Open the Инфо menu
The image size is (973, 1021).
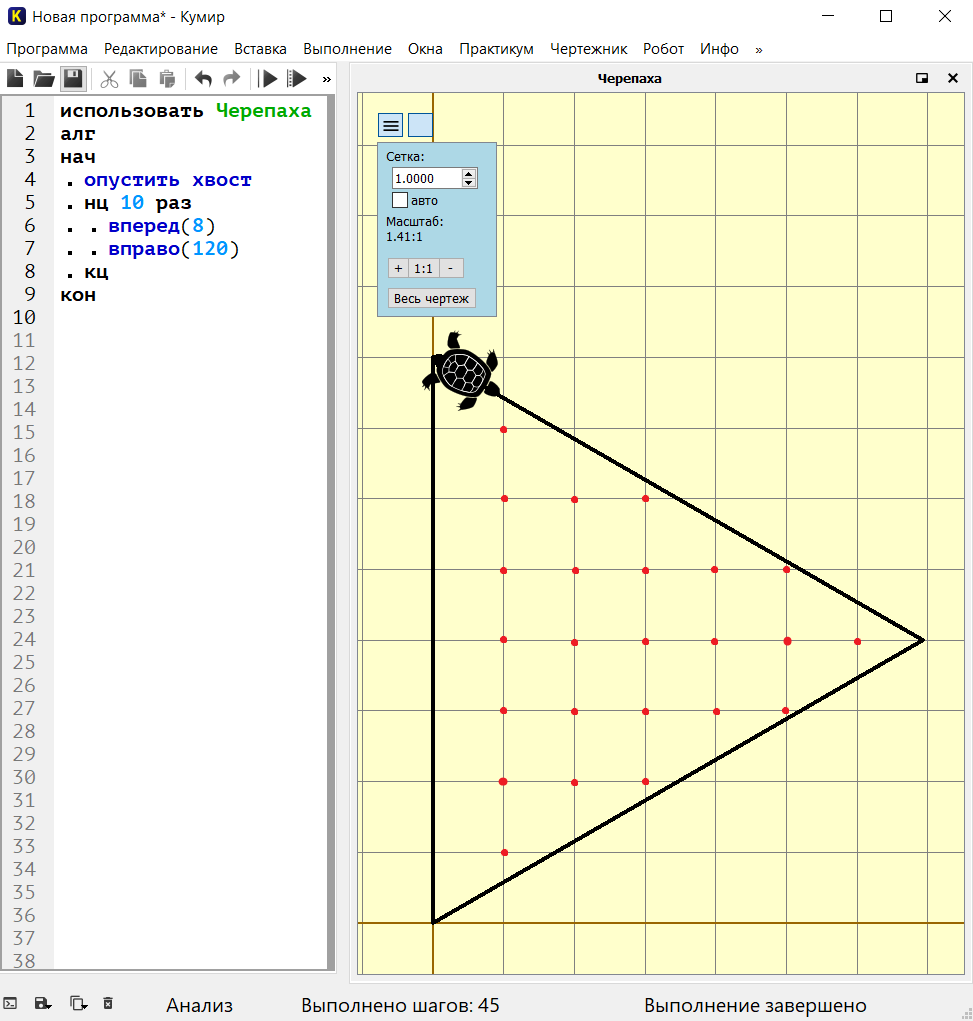720,49
